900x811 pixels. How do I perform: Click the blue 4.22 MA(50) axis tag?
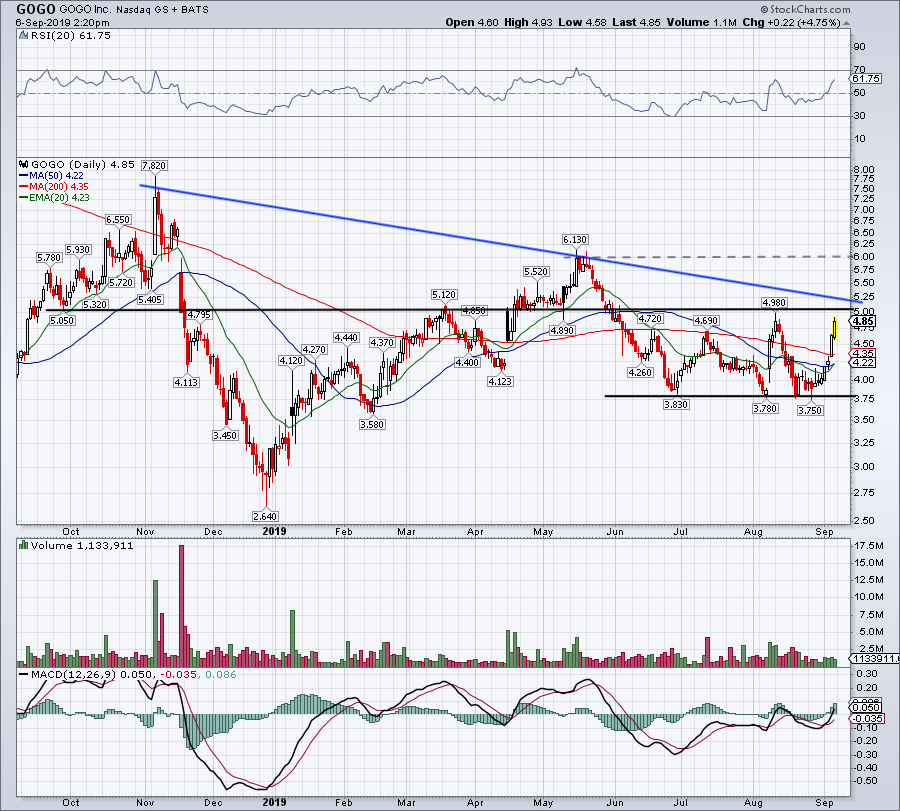863,363
